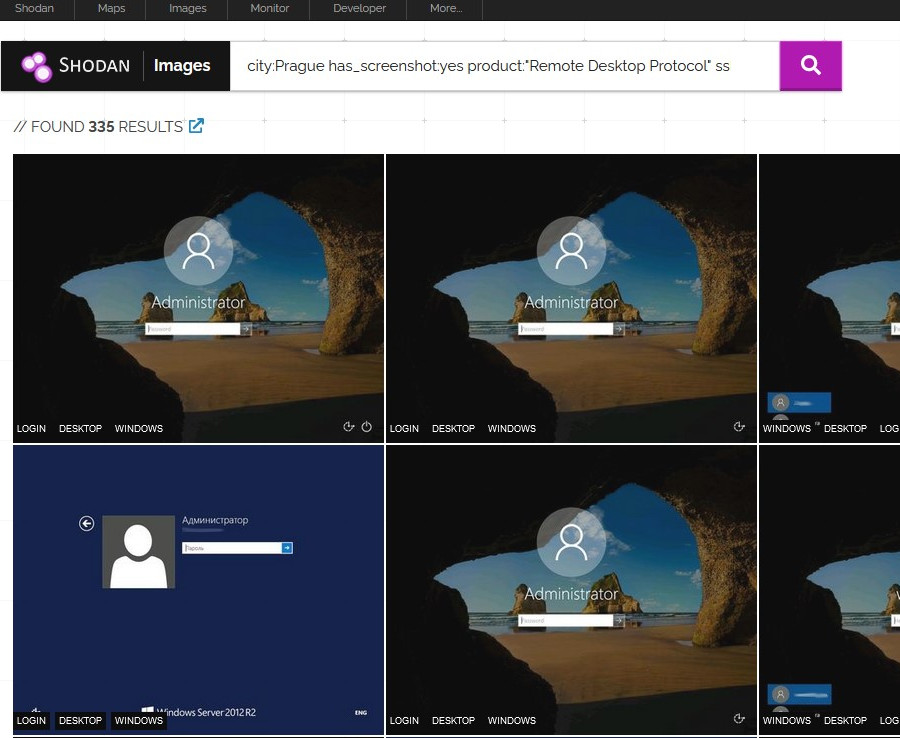This screenshot has height=738, width=900.
Task: Click the Администратор username label
Action: point(215,520)
